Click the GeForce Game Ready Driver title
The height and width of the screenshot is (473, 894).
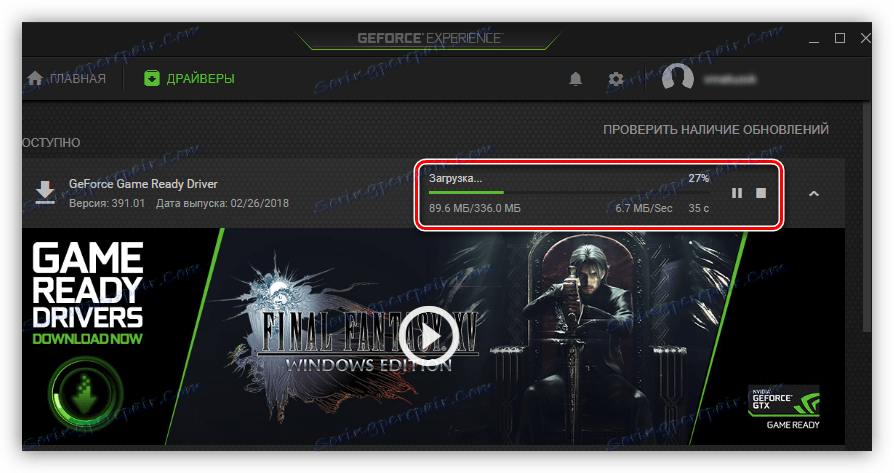click(x=143, y=184)
